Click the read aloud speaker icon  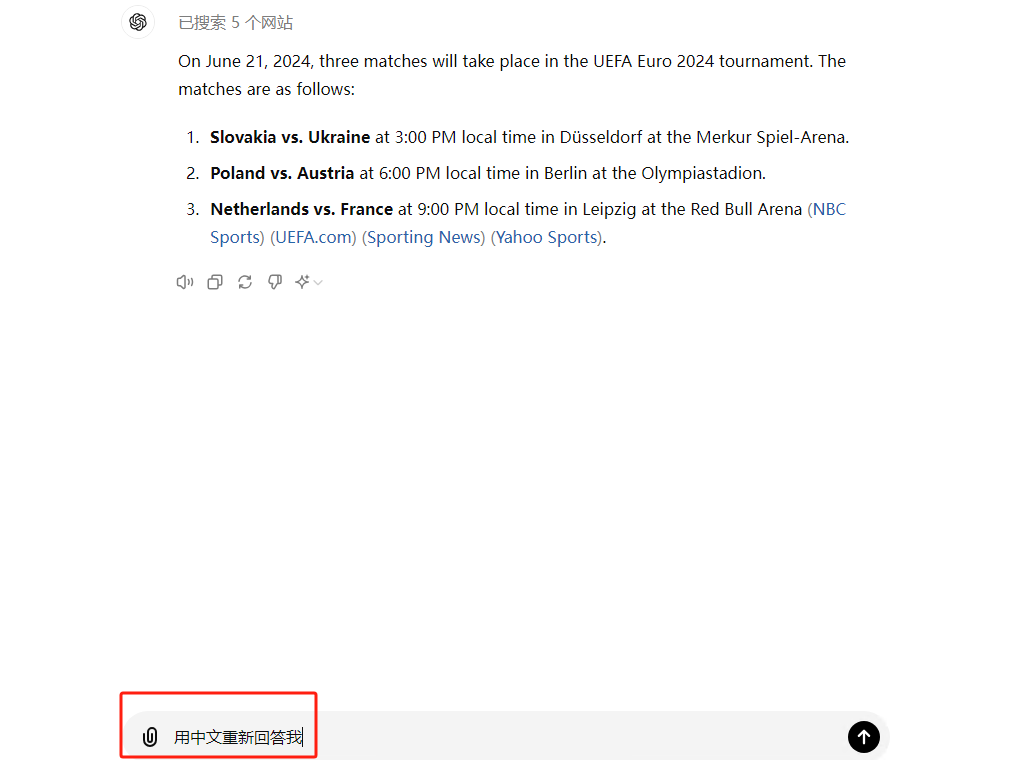pyautogui.click(x=184, y=283)
